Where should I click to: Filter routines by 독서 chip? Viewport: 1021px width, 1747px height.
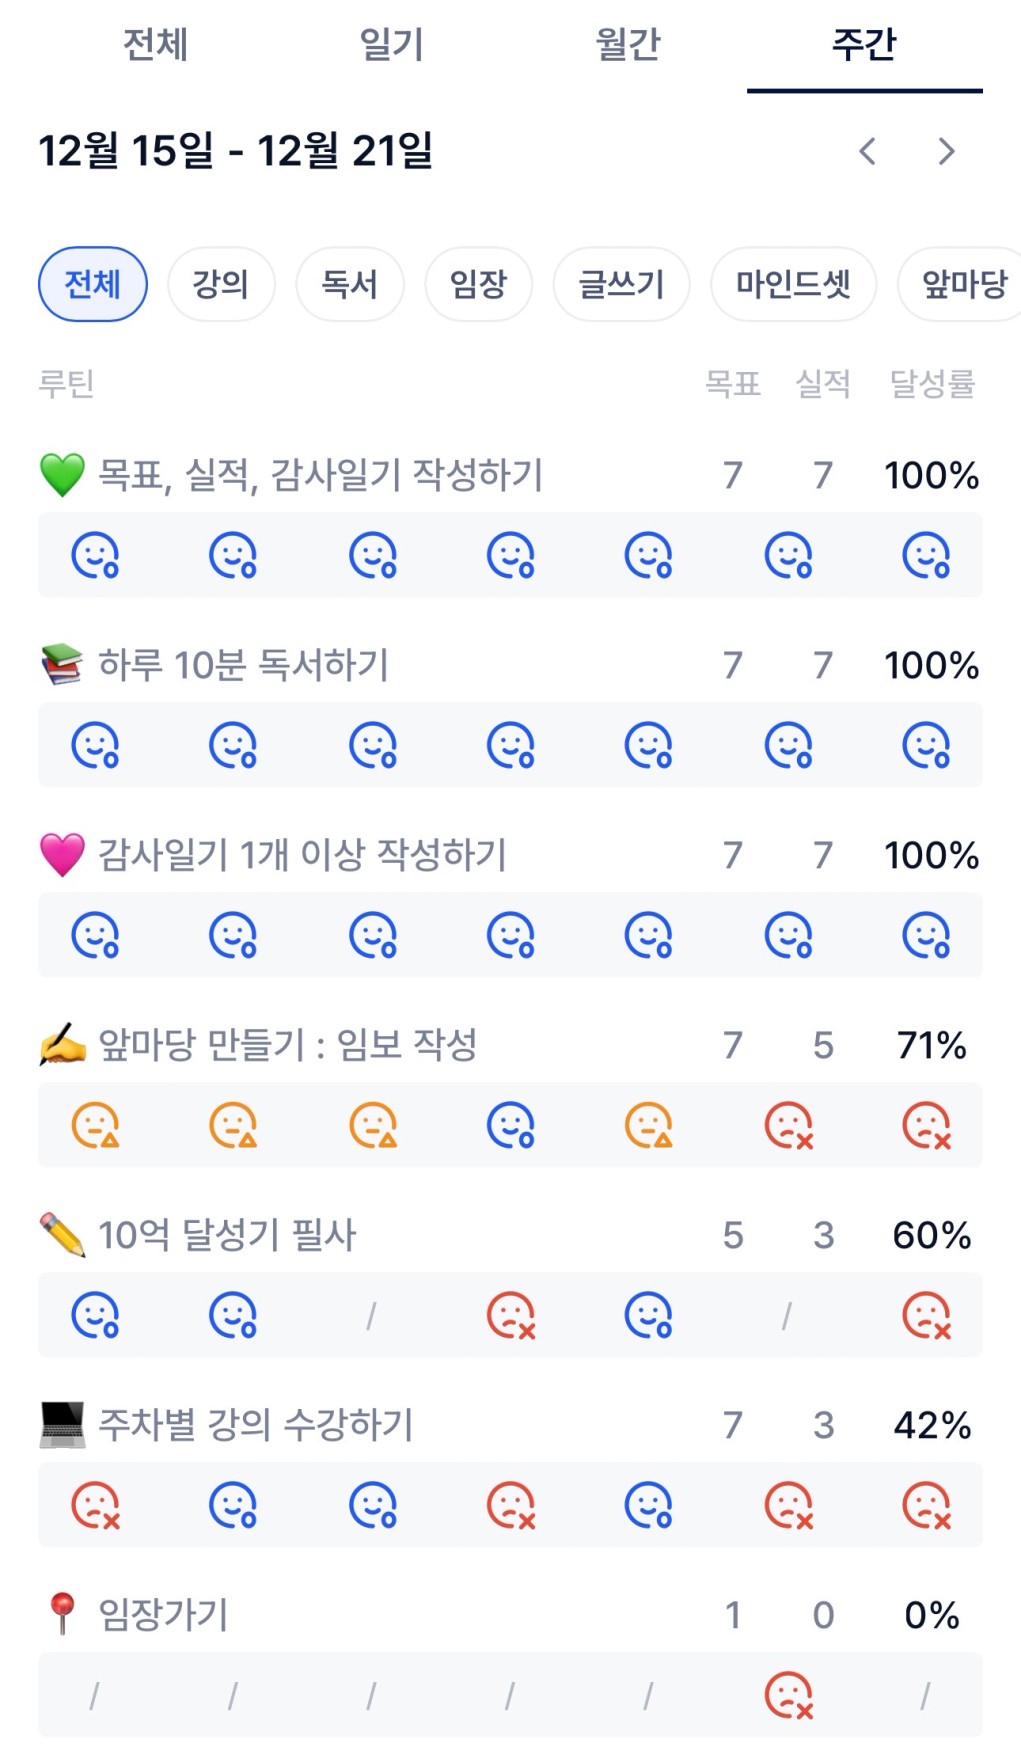point(349,284)
